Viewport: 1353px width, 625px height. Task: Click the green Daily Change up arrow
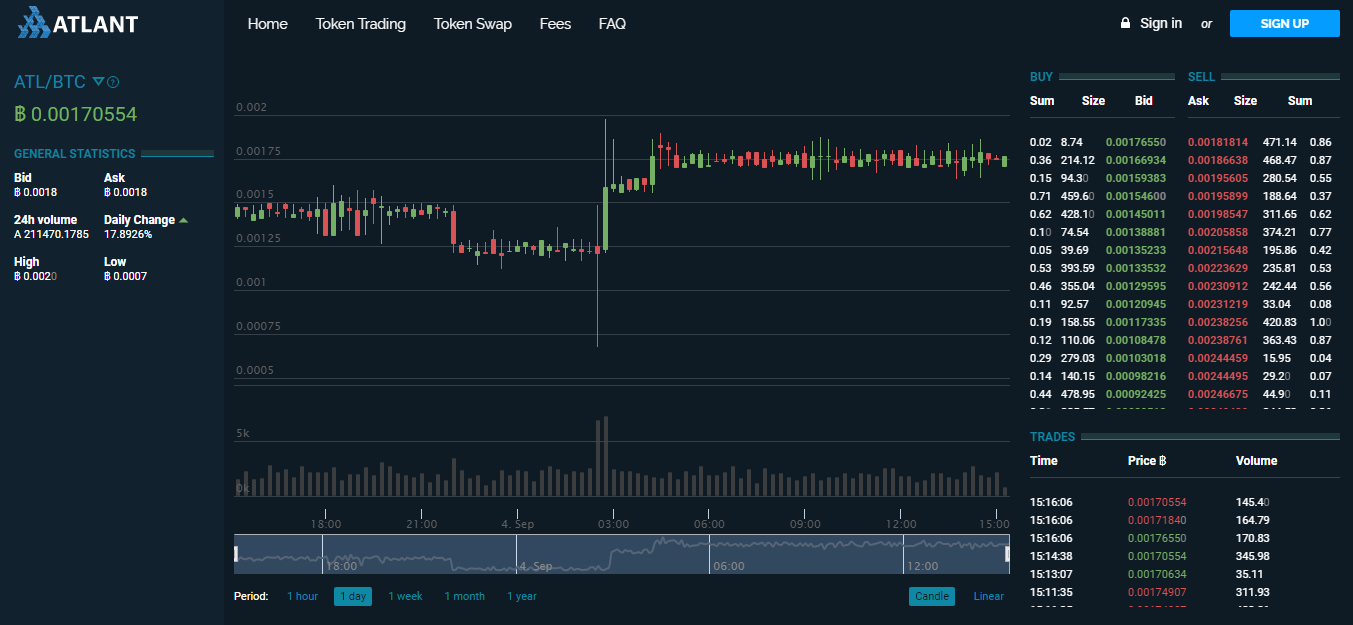pyautogui.click(x=184, y=220)
